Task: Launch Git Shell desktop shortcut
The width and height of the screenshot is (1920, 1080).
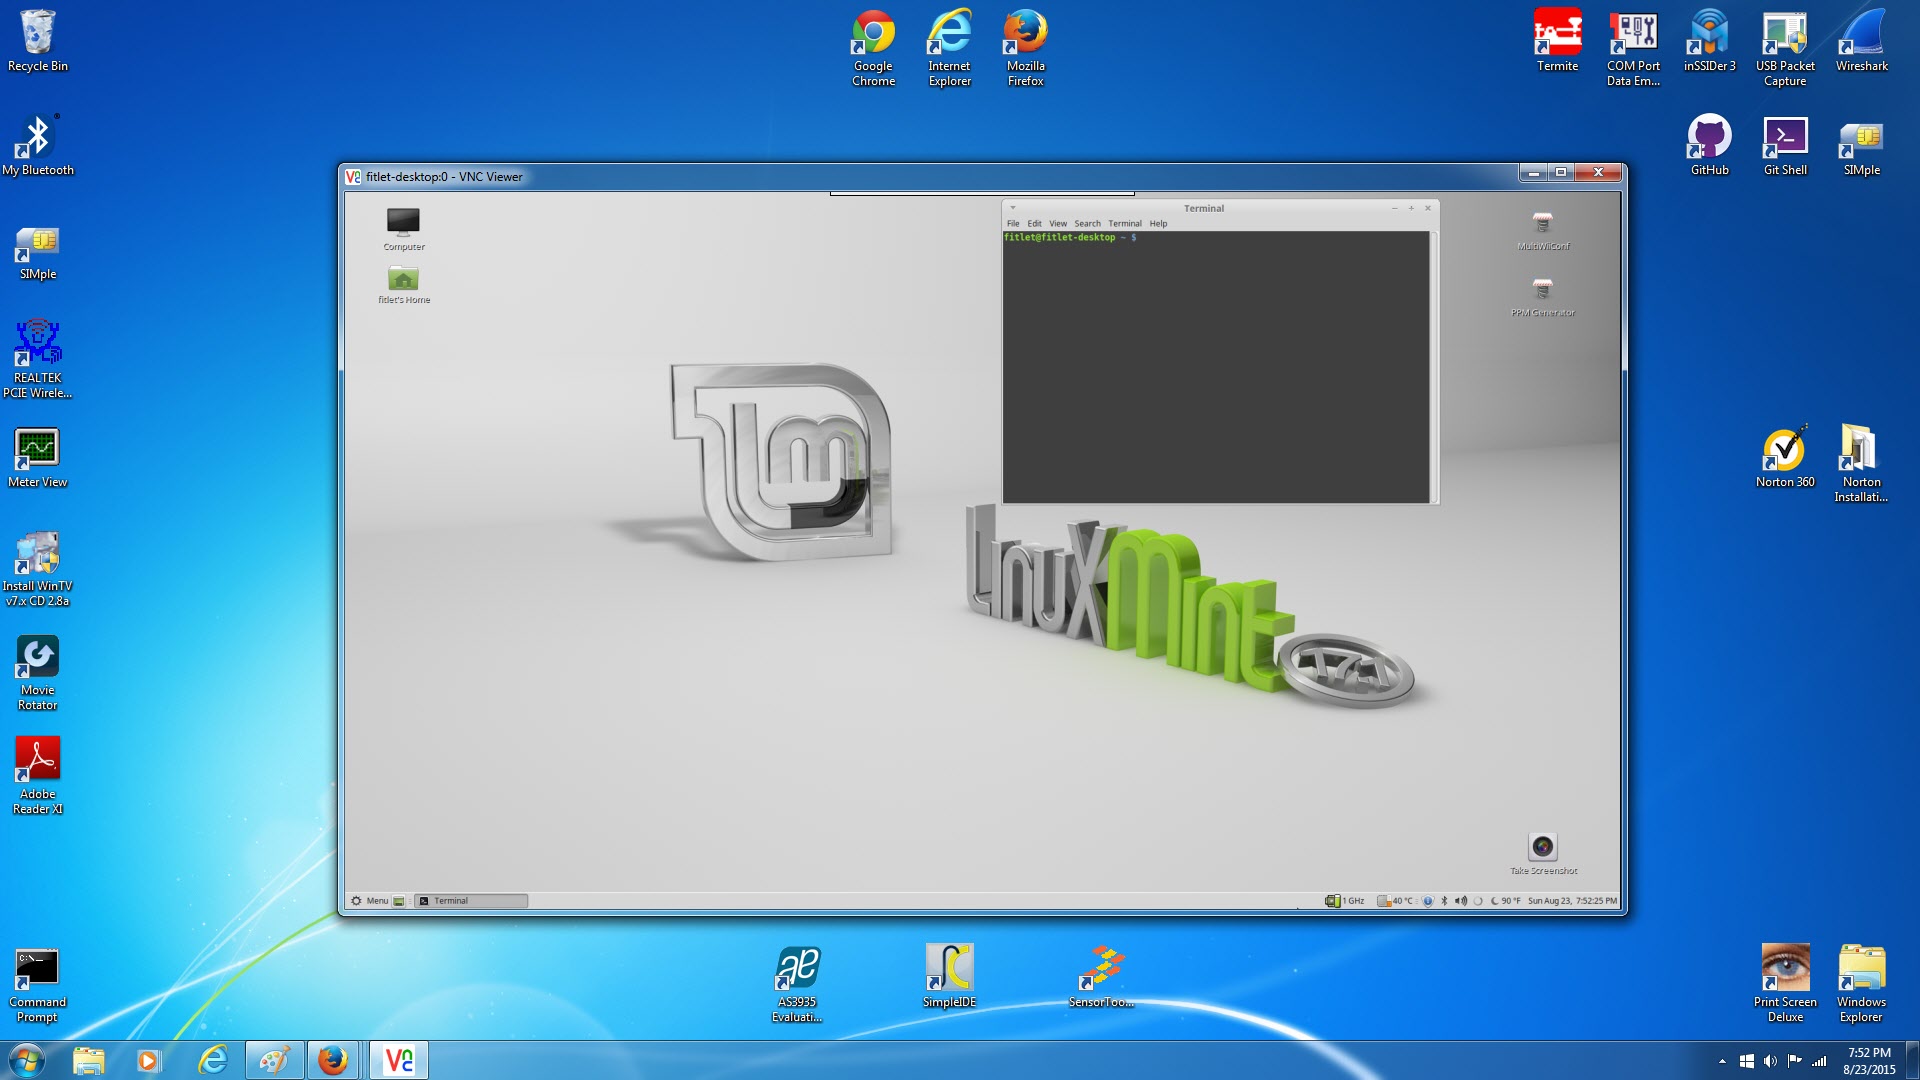Action: [1785, 145]
